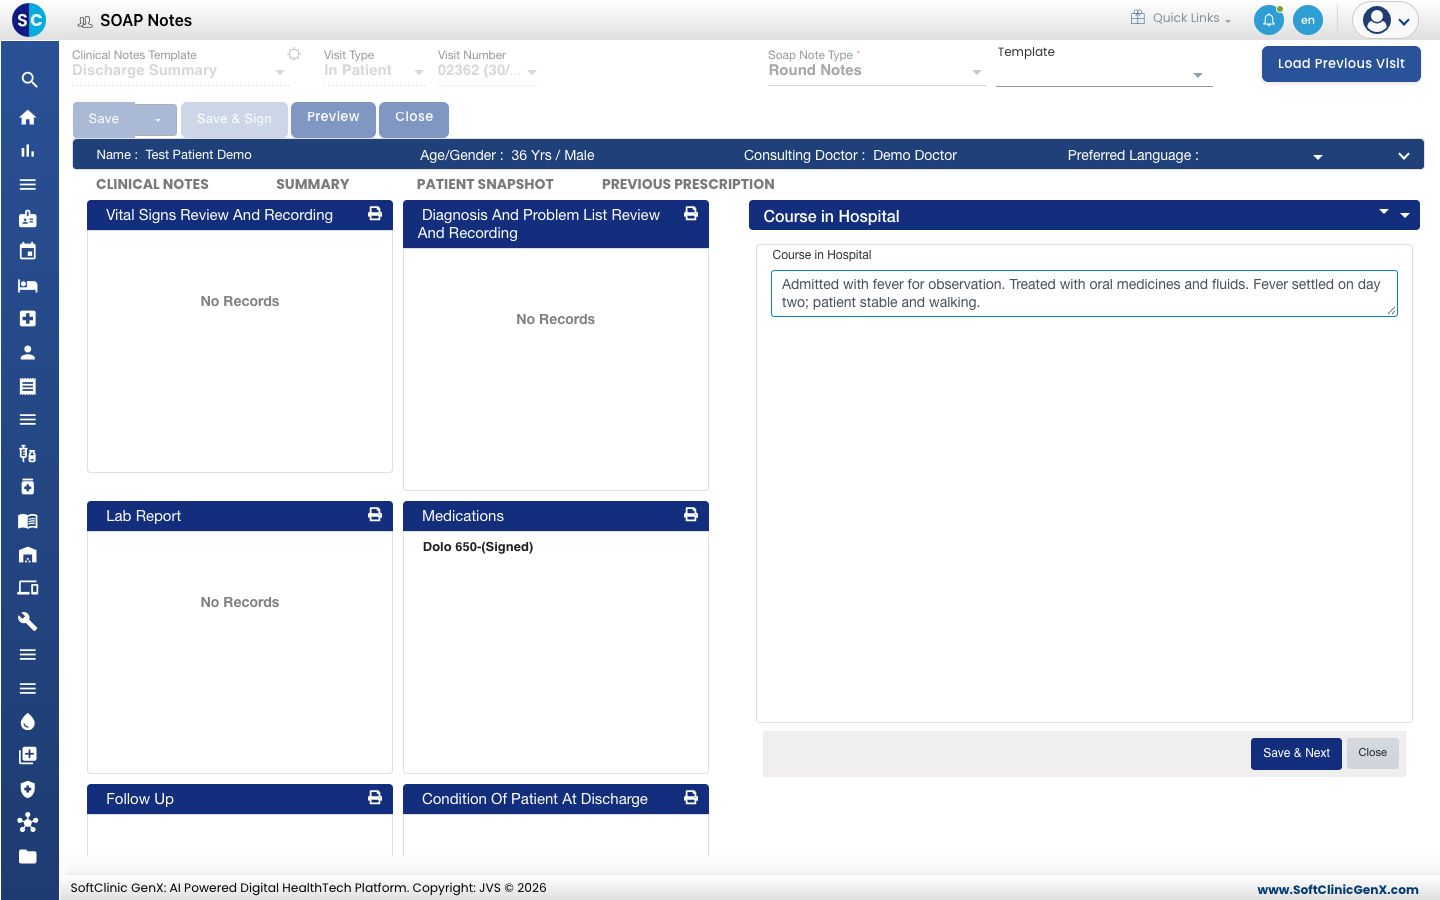The image size is (1440, 900).
Task: Open the calendar icon in sidebar
Action: [28, 251]
